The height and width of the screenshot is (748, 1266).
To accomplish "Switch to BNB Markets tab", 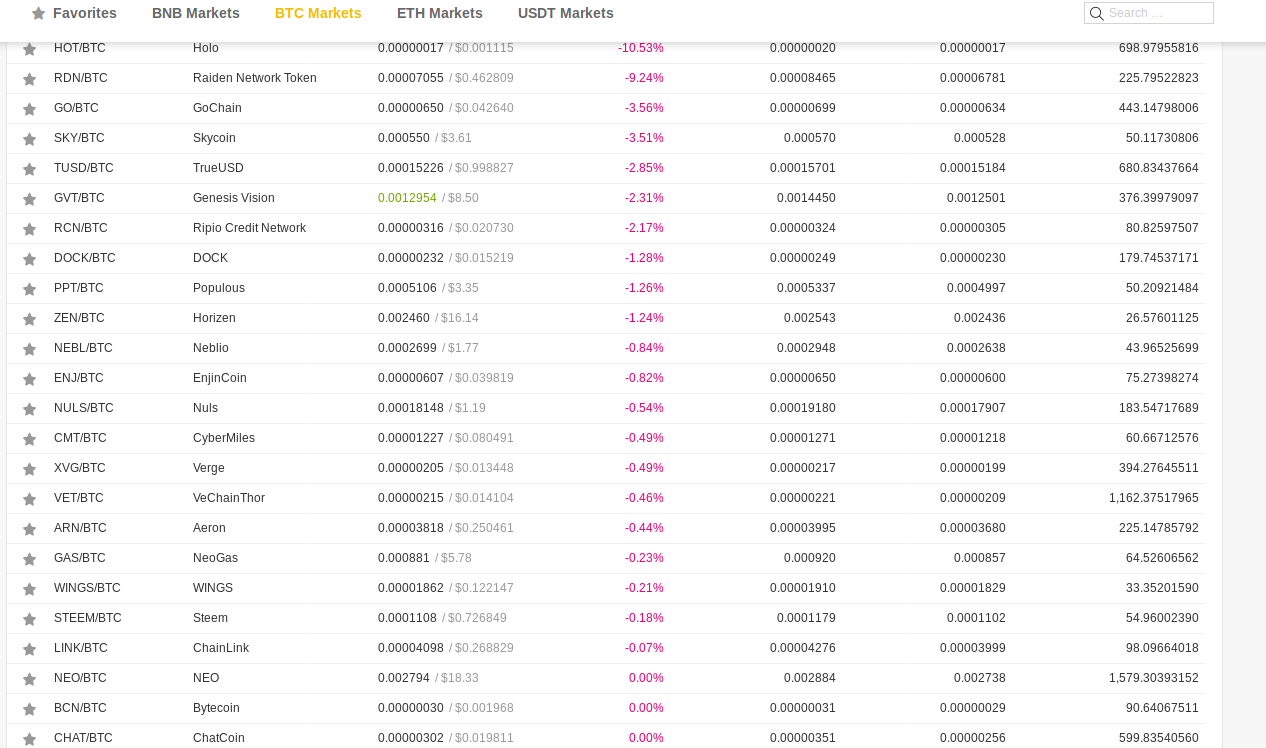I will 196,13.
